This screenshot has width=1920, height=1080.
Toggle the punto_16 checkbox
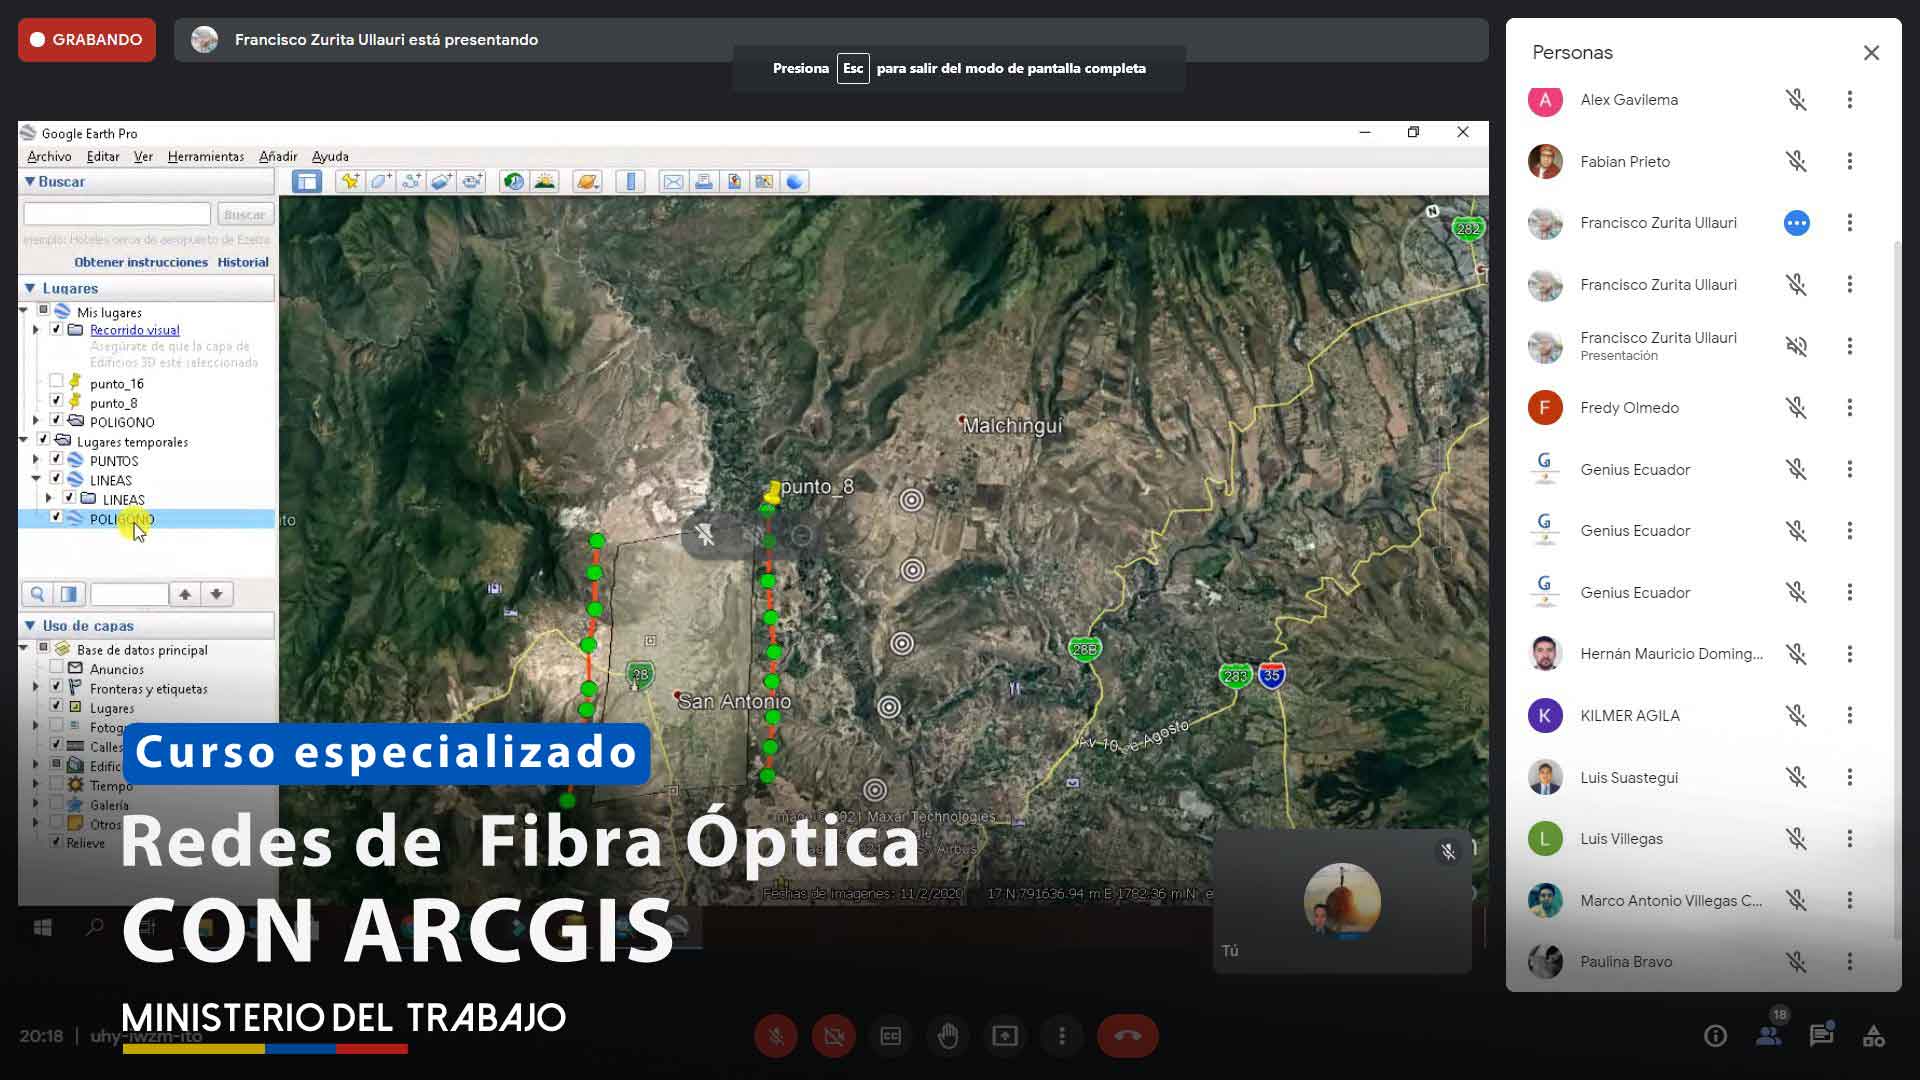point(56,381)
